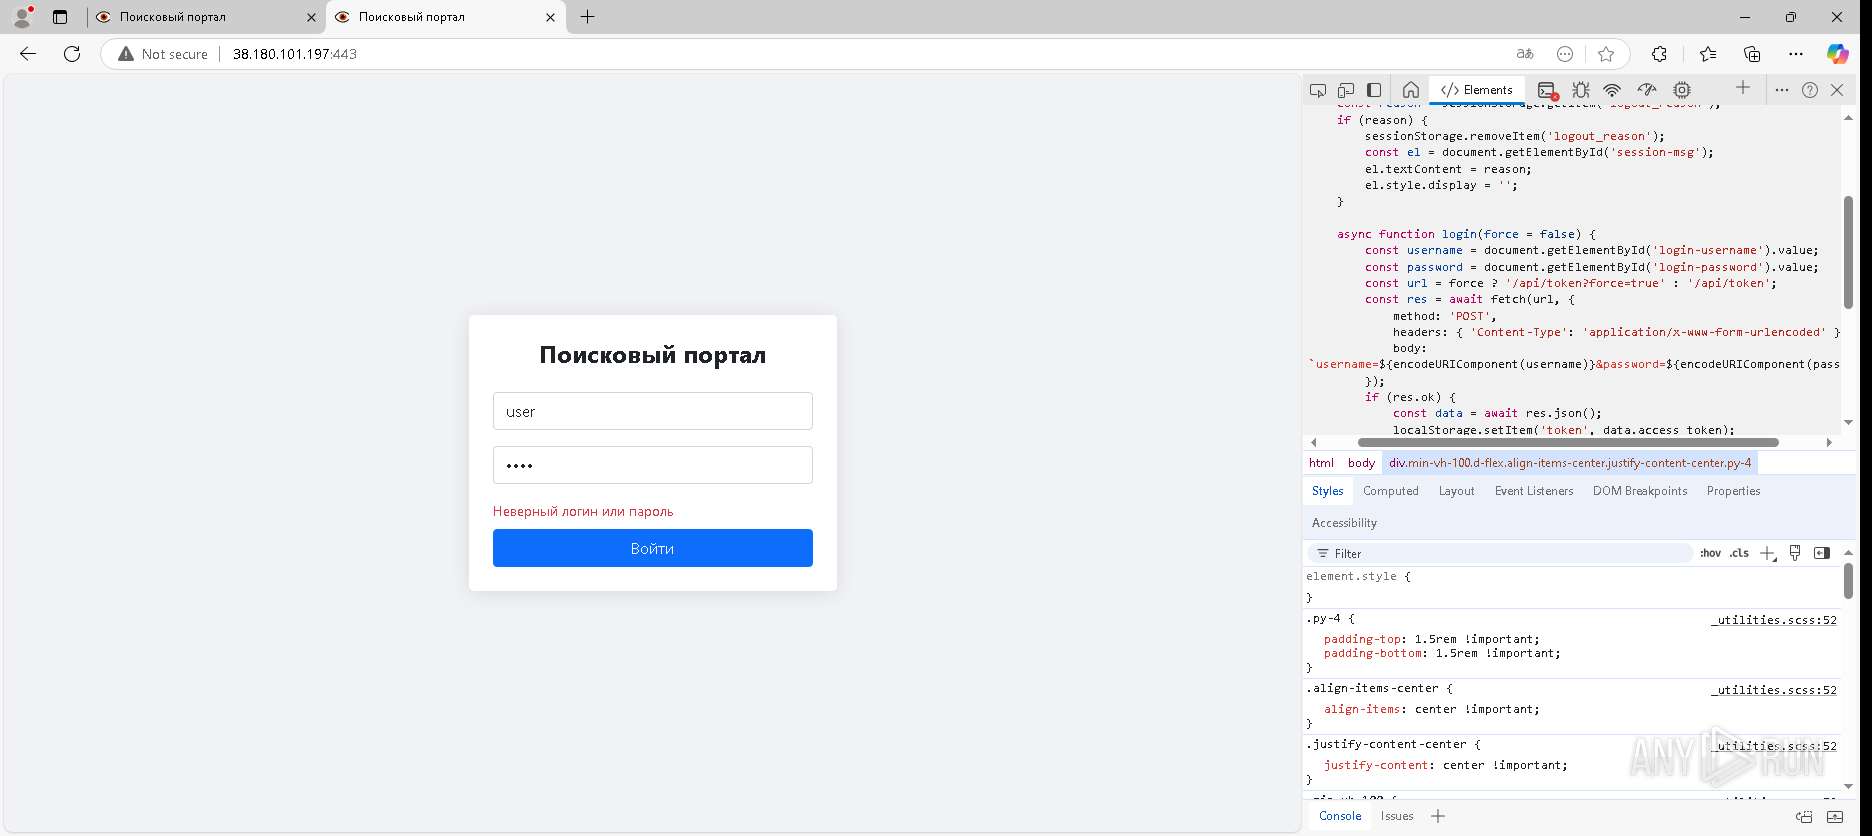The width and height of the screenshot is (1872, 836).
Task: Add page to favorites with star icon
Action: (x=1606, y=54)
